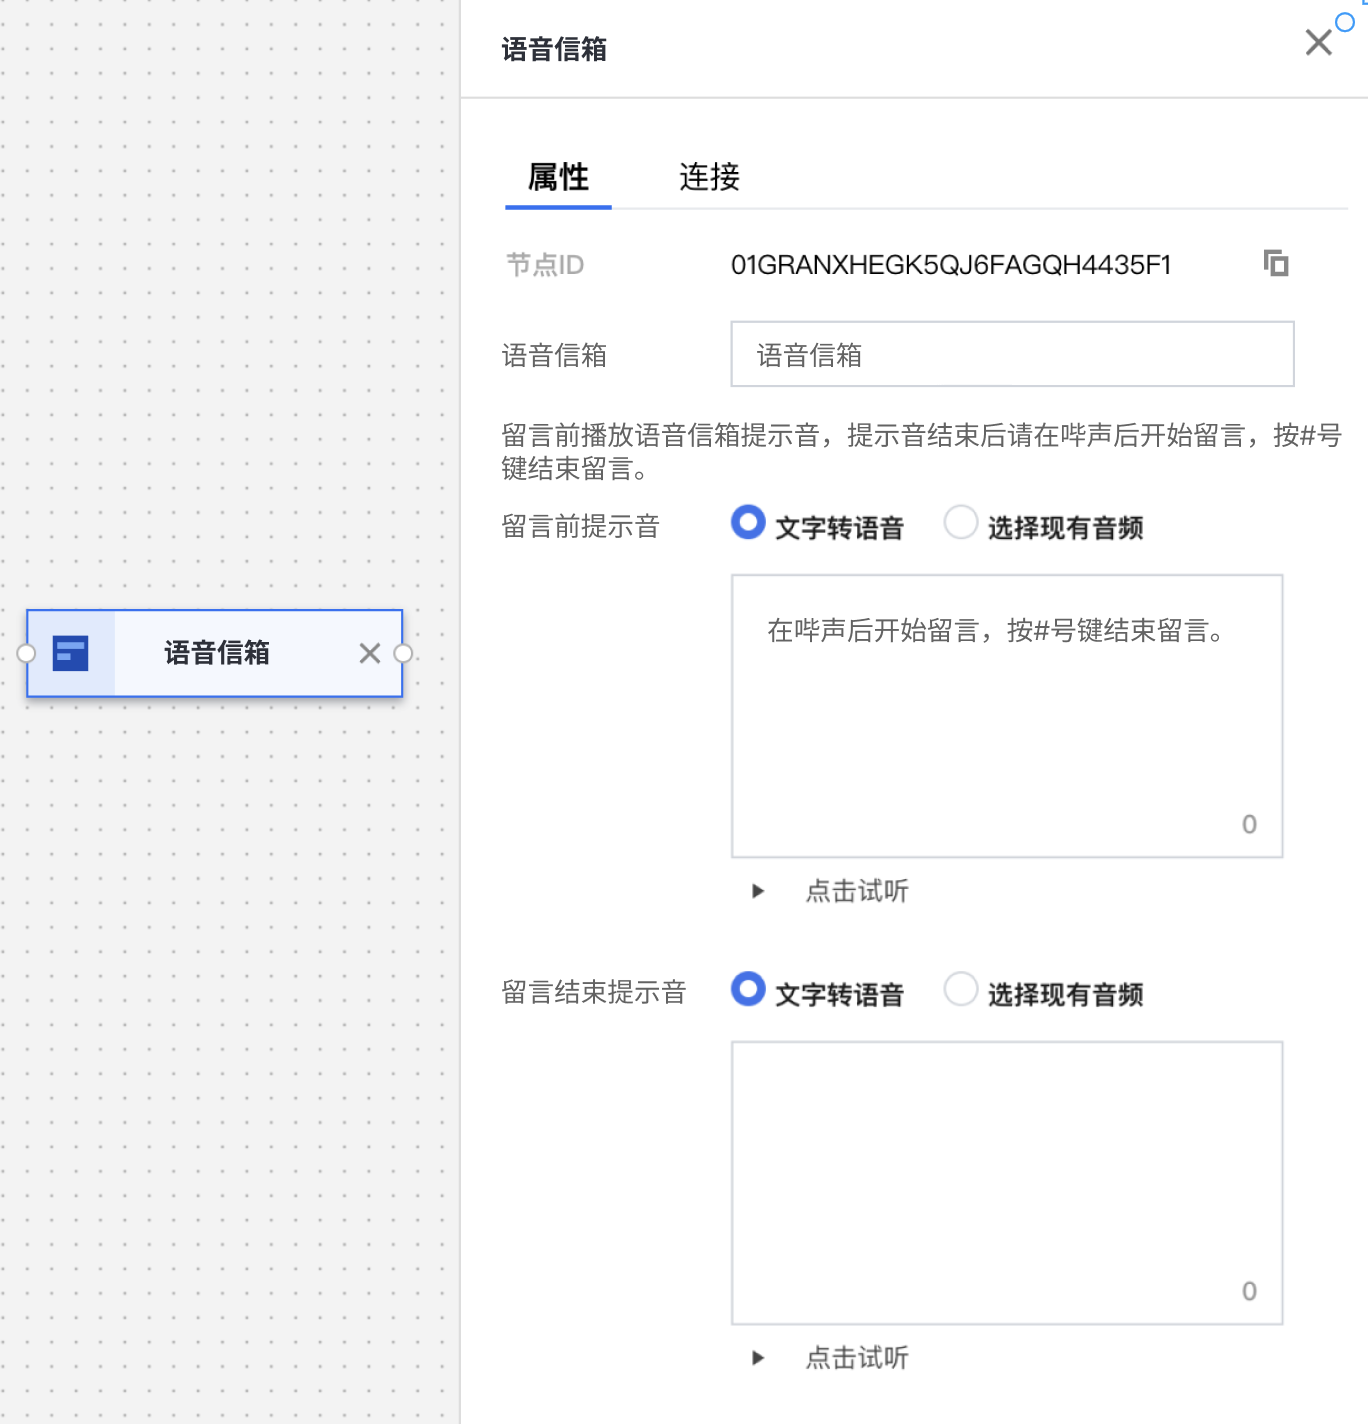Screen dimensions: 1368x1424
Task: Click the left input port of the 语音信箱 node
Action: [27, 653]
